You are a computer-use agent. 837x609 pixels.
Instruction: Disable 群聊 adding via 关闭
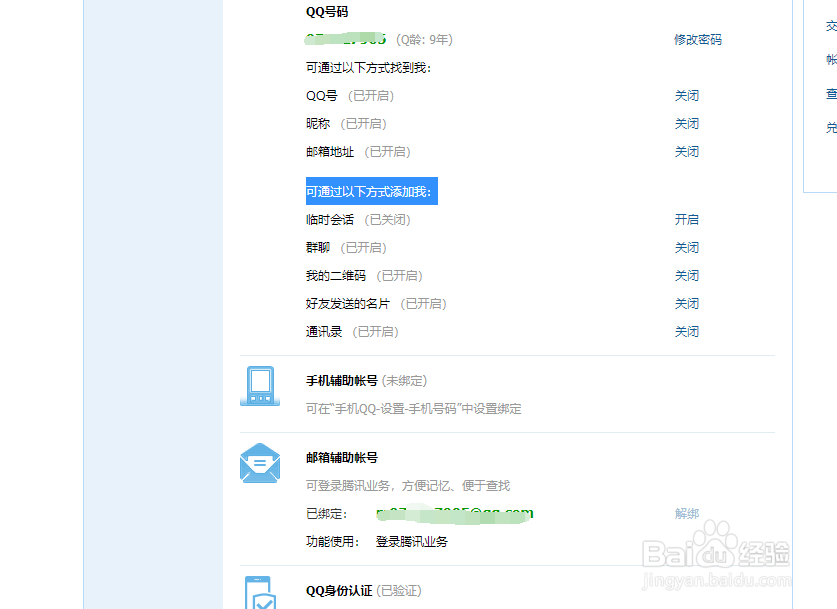pyautogui.click(x=686, y=248)
